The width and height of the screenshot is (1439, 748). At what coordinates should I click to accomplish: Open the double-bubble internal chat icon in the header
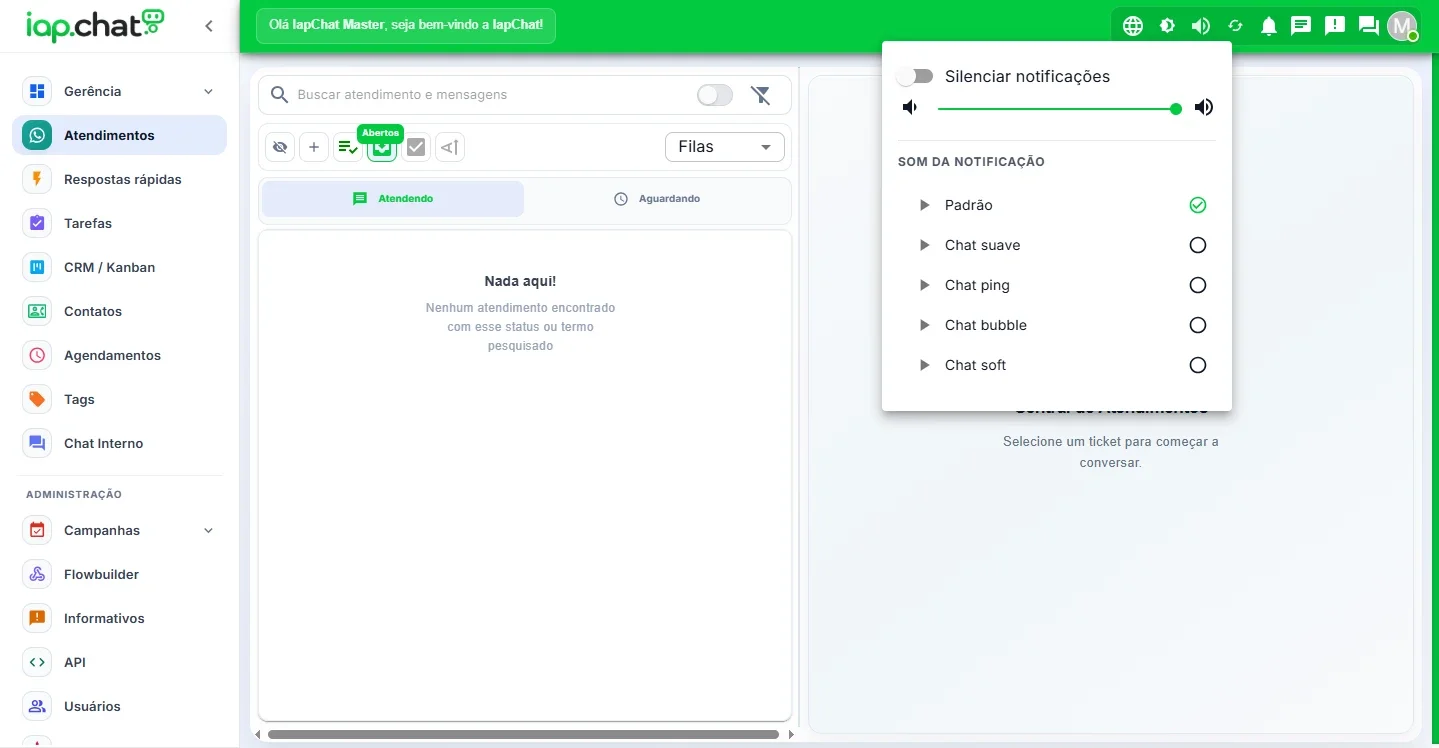coord(1369,26)
